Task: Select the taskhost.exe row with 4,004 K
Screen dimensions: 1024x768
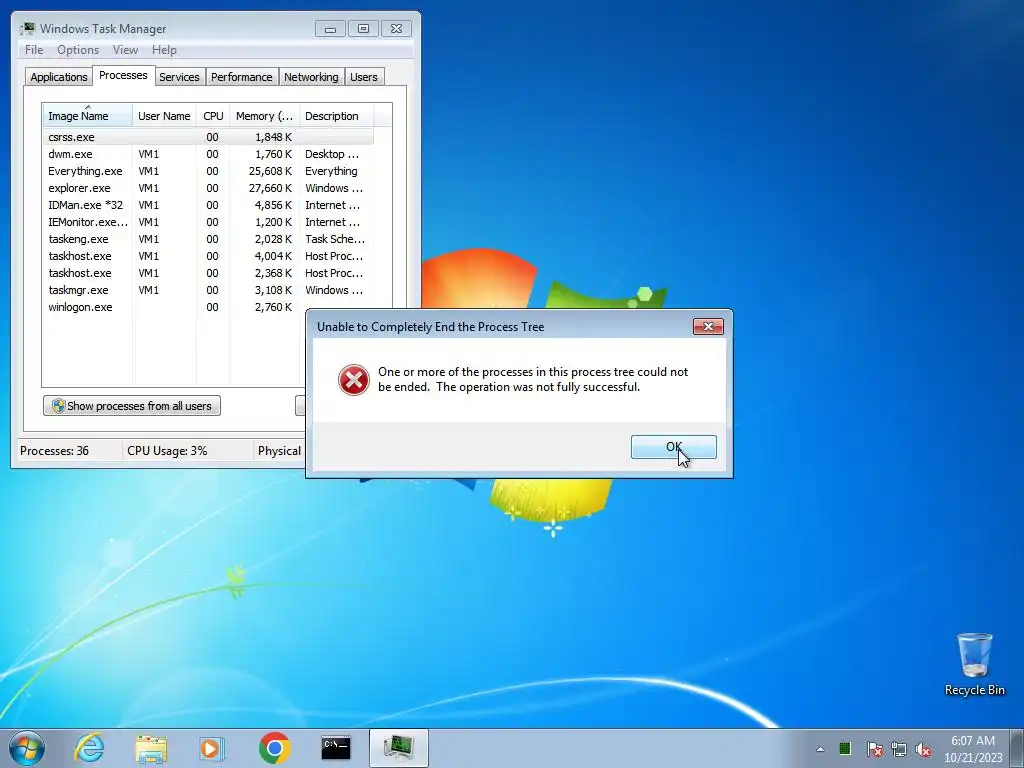Action: [x=208, y=256]
